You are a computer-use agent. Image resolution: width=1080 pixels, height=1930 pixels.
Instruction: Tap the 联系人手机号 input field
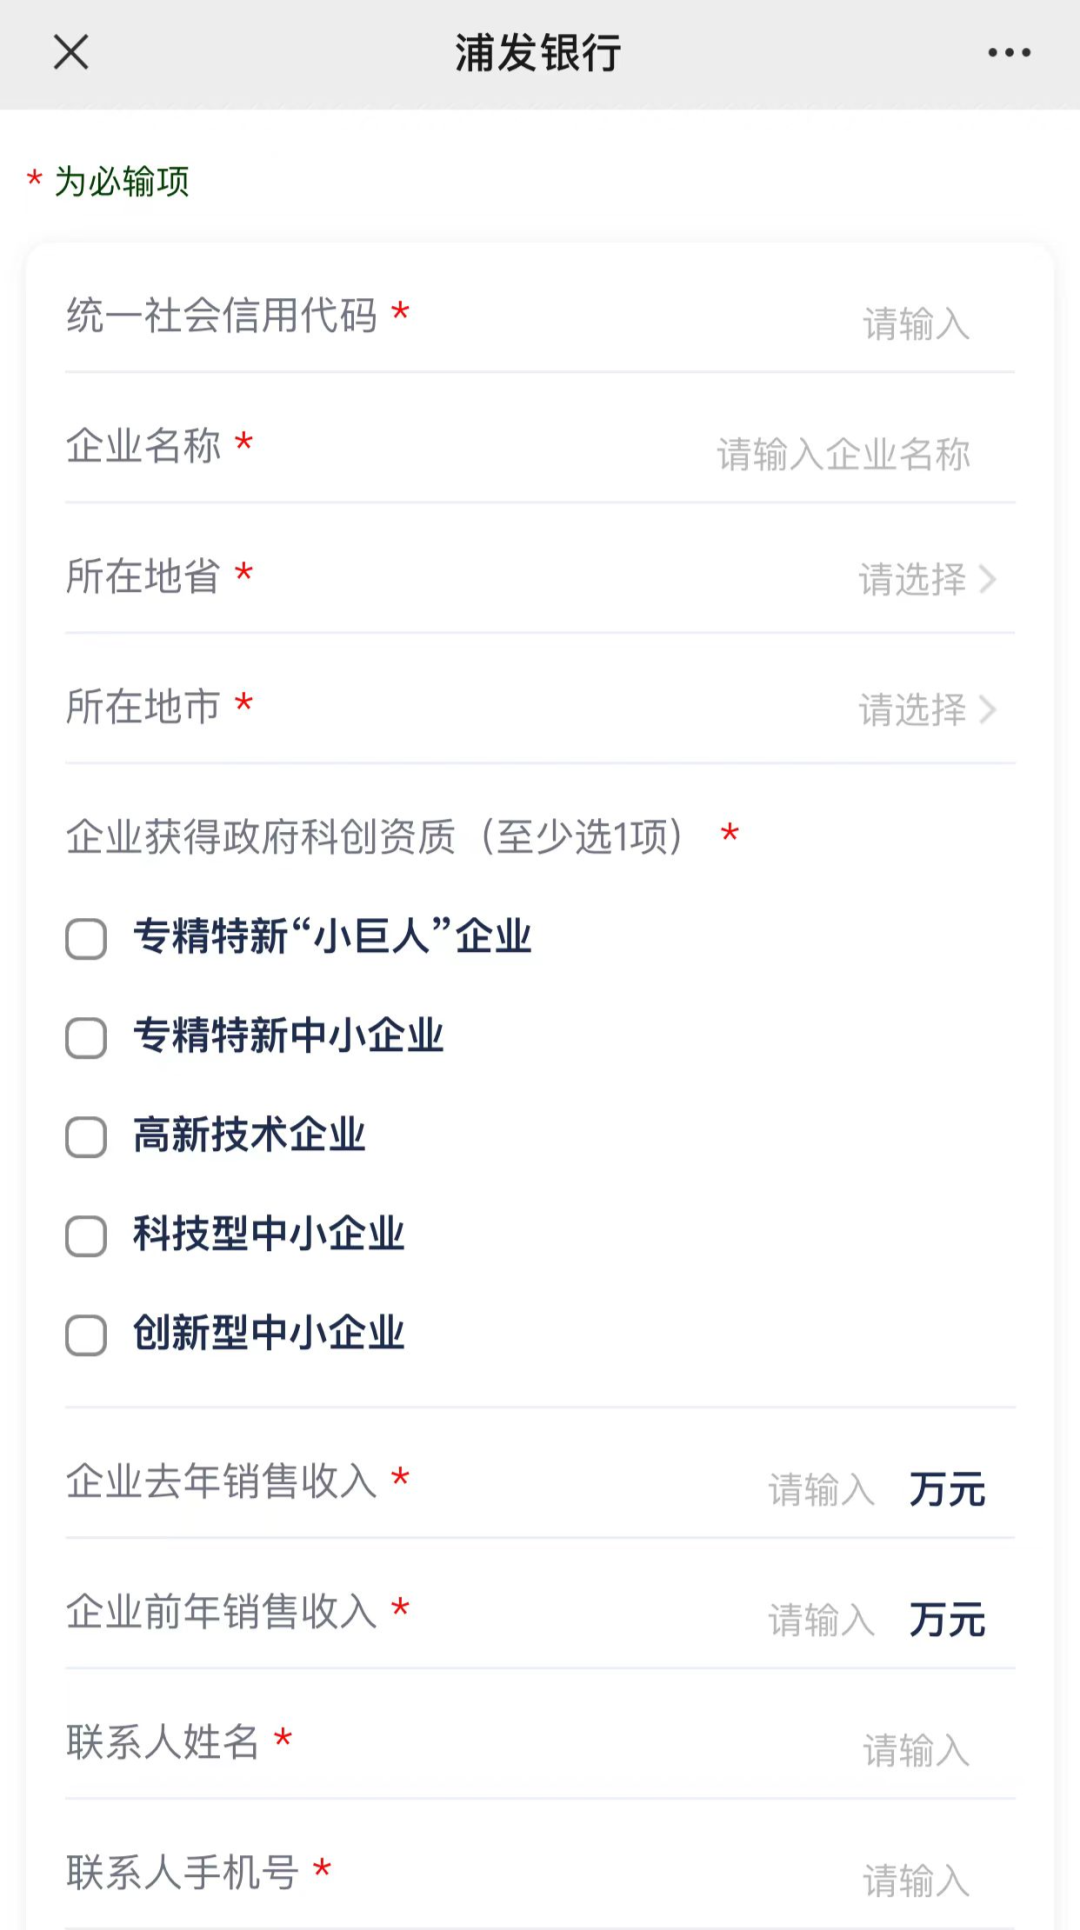coord(915,1880)
